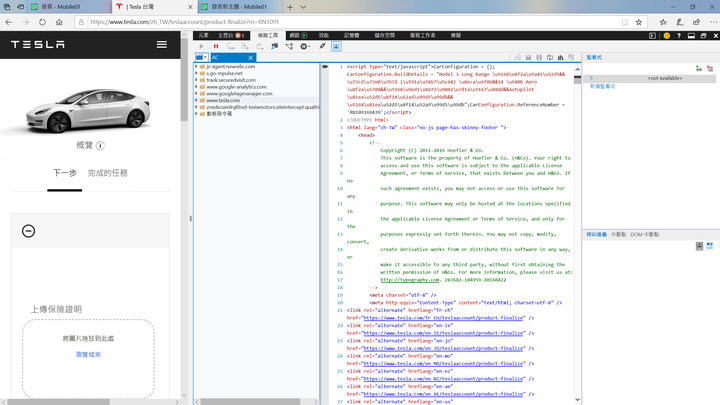Viewport: 720px width, 405px height.
Task: Click the fr-ch tesla.com href link
Action: pos(443,318)
